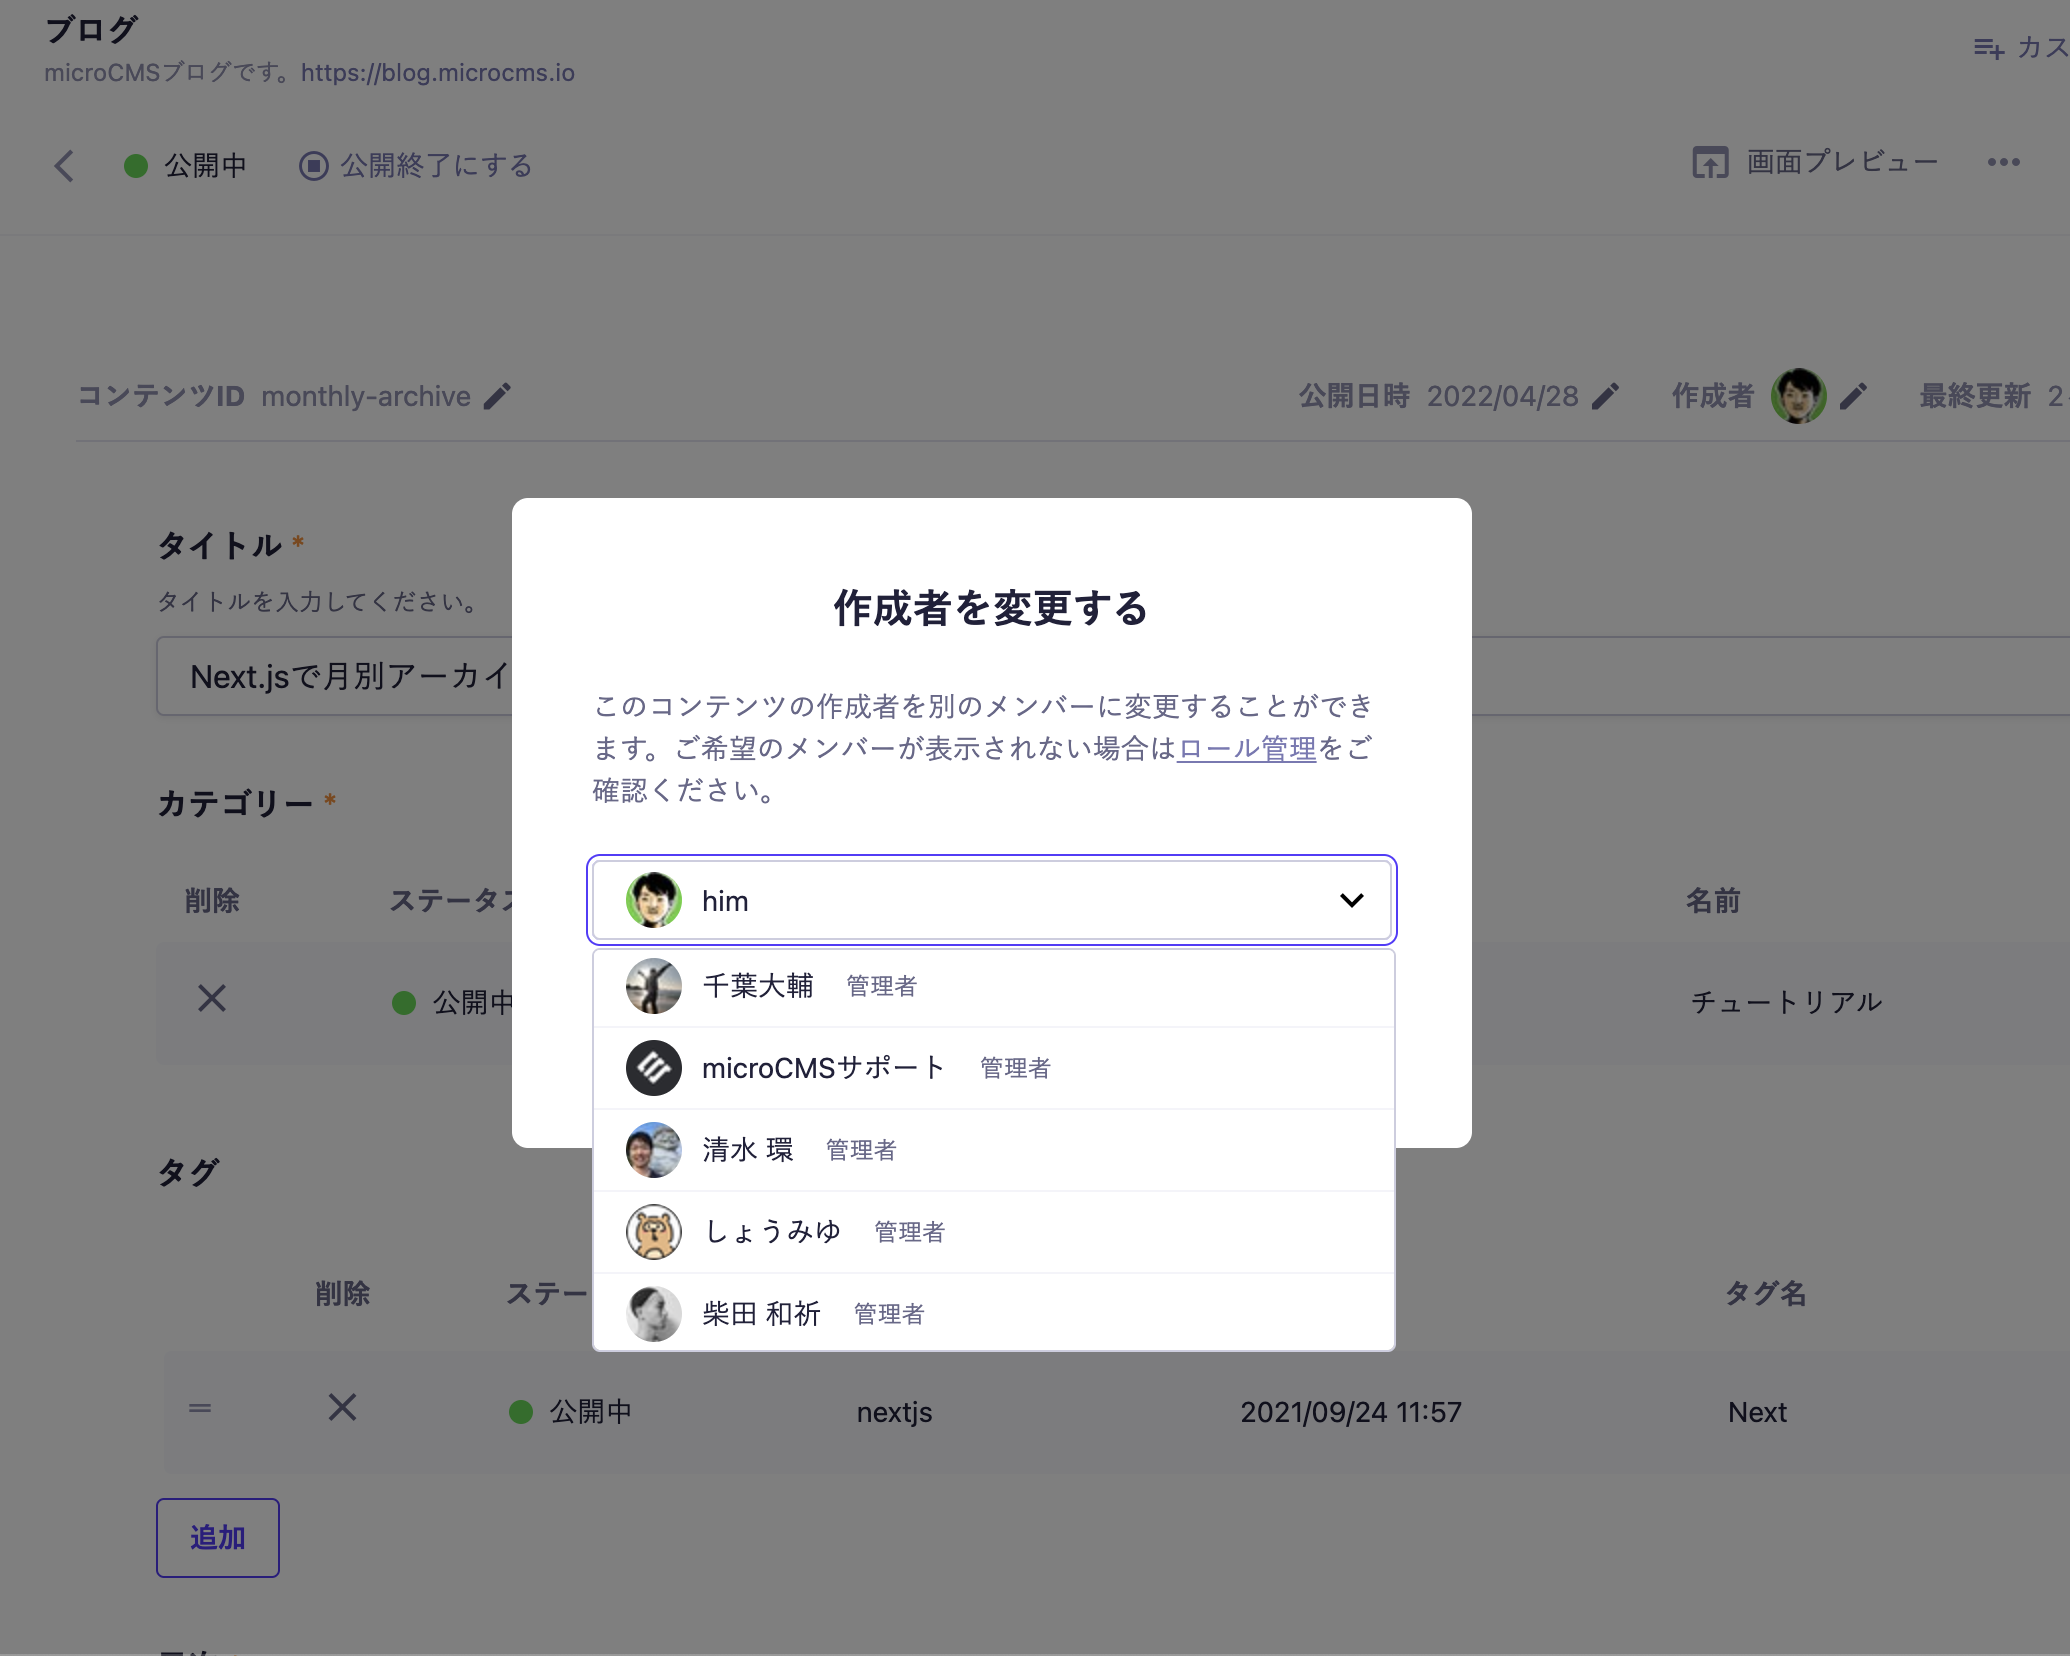Click the pencil icon next to monthly-archive
The image size is (2070, 1656).
point(497,397)
